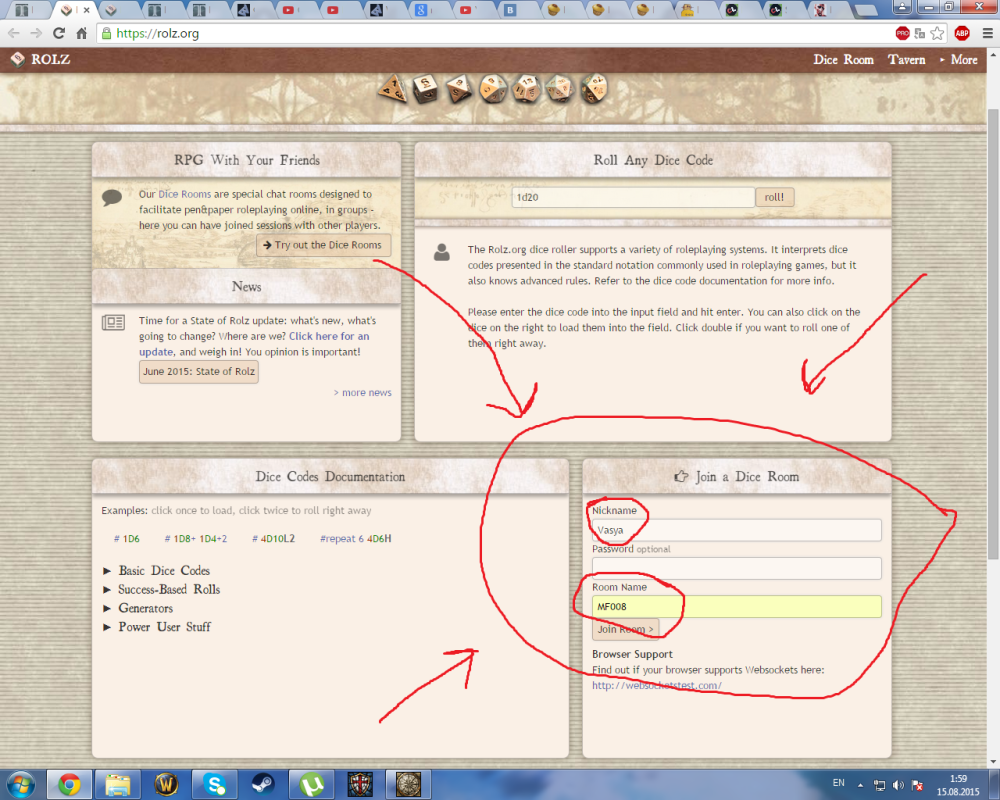Click the green padlock security icon
The image size is (1000, 800).
coord(107,33)
